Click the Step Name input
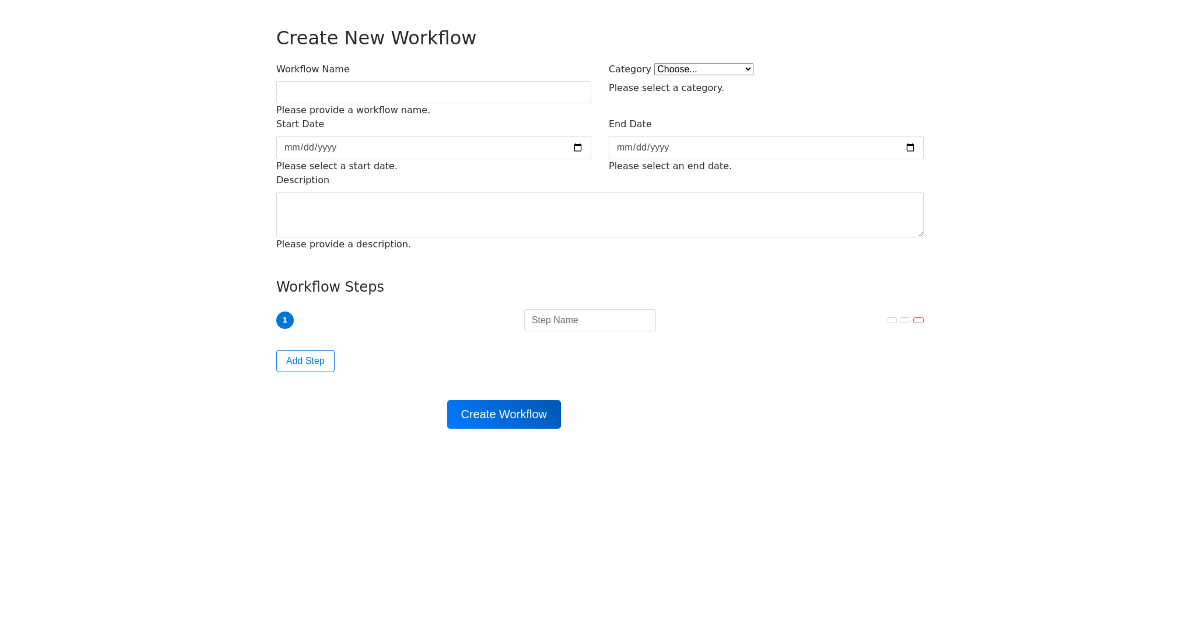This screenshot has width=1200, height=630. [589, 320]
